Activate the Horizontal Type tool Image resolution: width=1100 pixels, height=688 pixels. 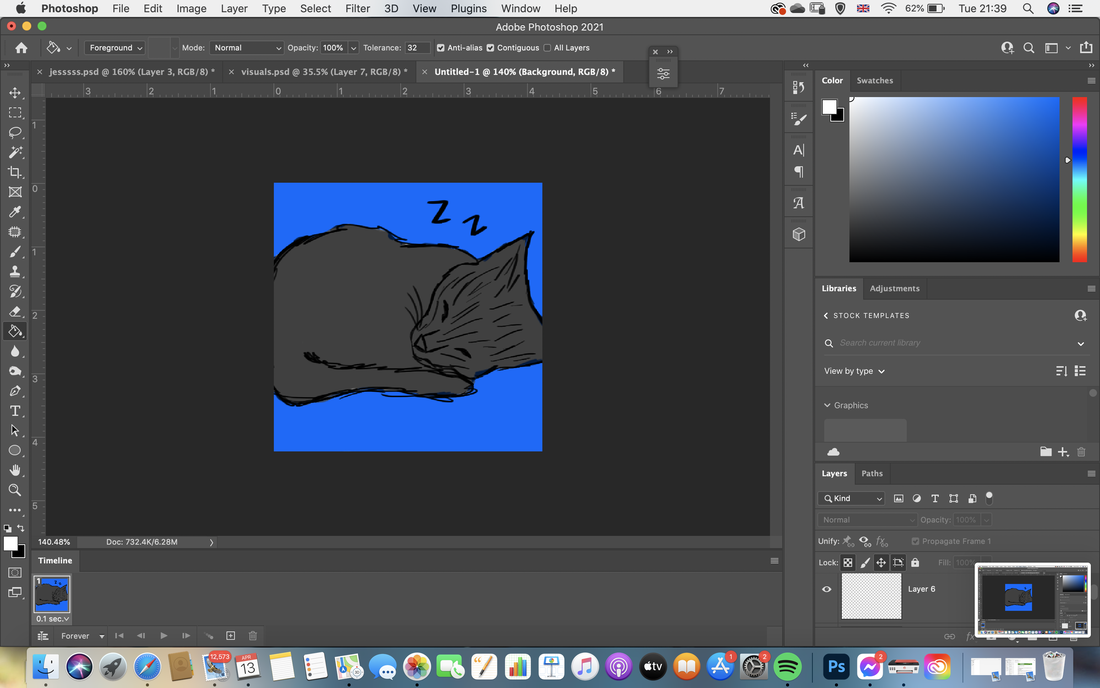(15, 411)
